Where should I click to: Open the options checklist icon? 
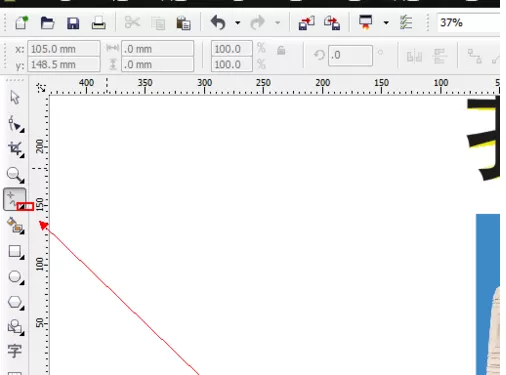pyautogui.click(x=406, y=23)
